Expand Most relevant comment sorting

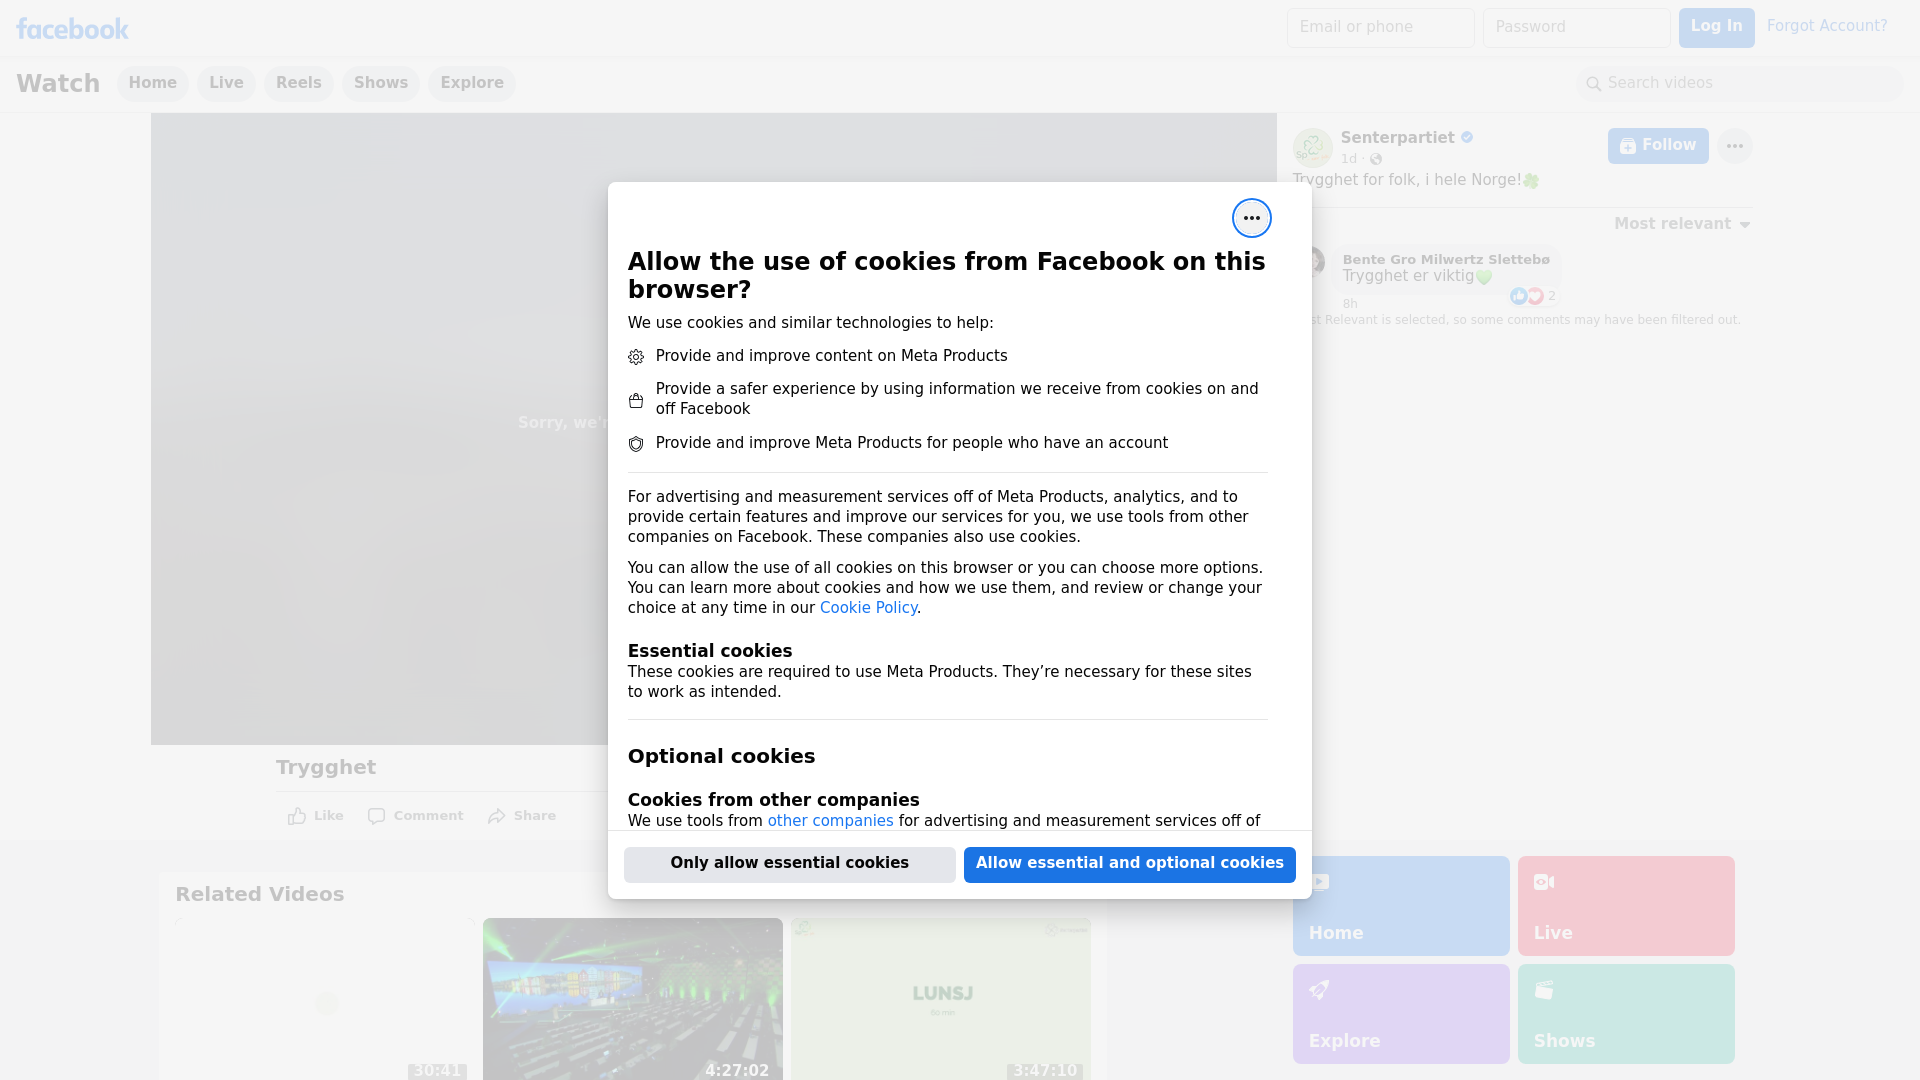point(1682,224)
